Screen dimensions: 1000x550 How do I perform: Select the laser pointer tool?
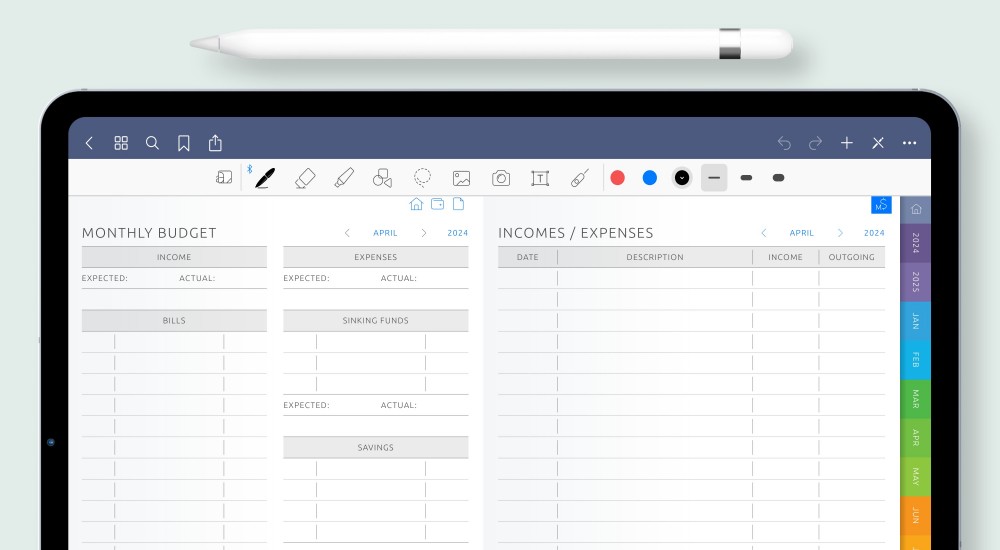click(579, 178)
